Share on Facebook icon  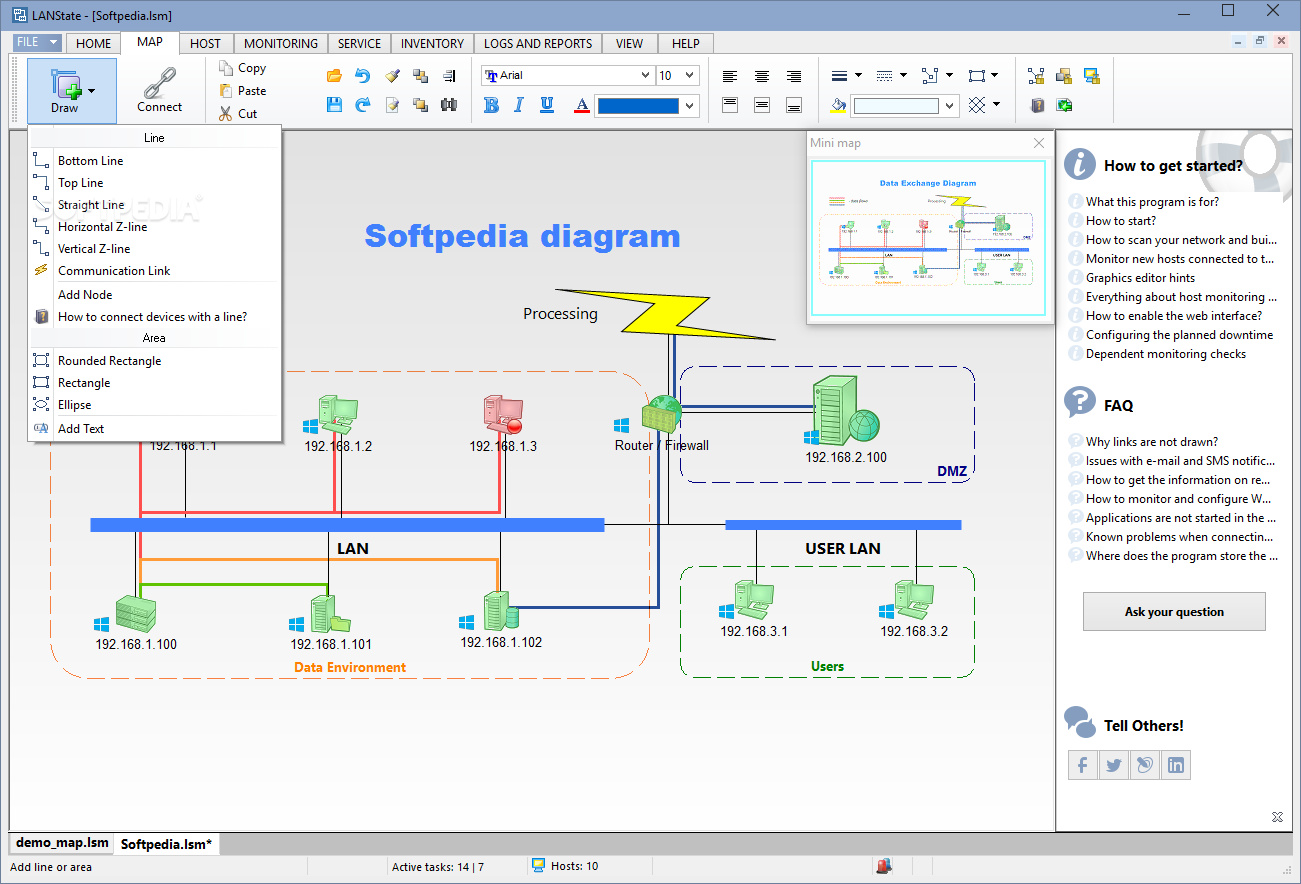click(x=1083, y=765)
